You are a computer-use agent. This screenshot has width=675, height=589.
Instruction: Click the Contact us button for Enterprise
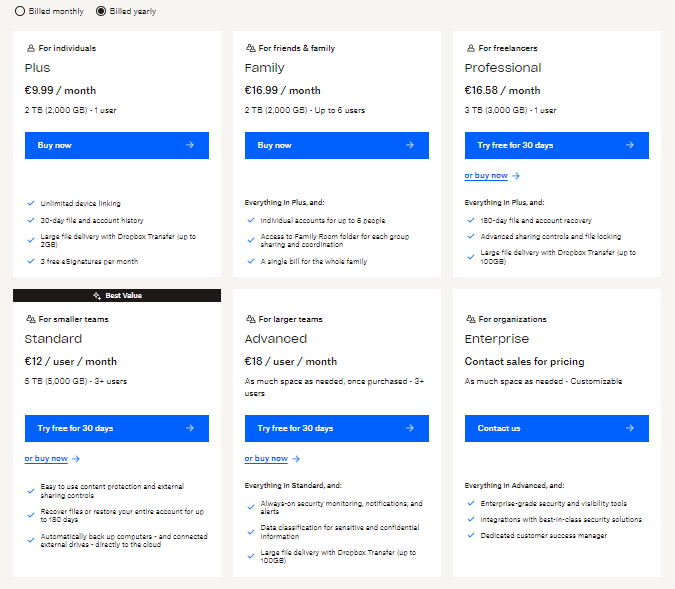tap(557, 428)
